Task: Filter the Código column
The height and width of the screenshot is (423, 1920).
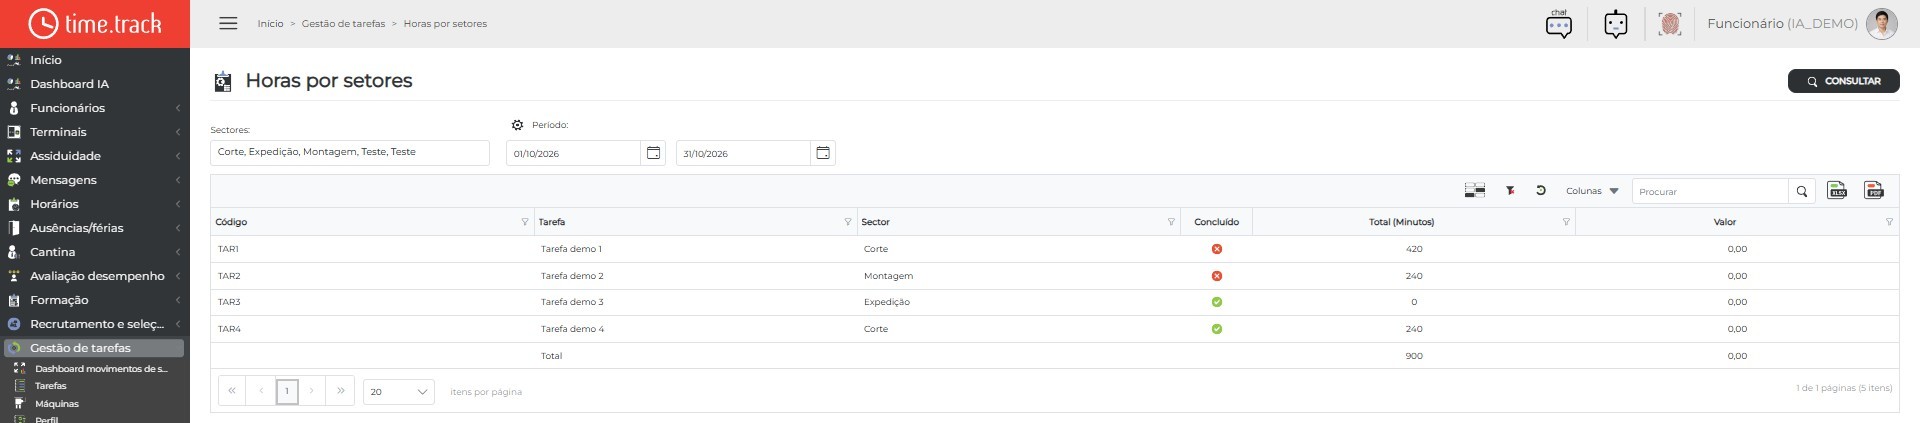Action: click(525, 222)
